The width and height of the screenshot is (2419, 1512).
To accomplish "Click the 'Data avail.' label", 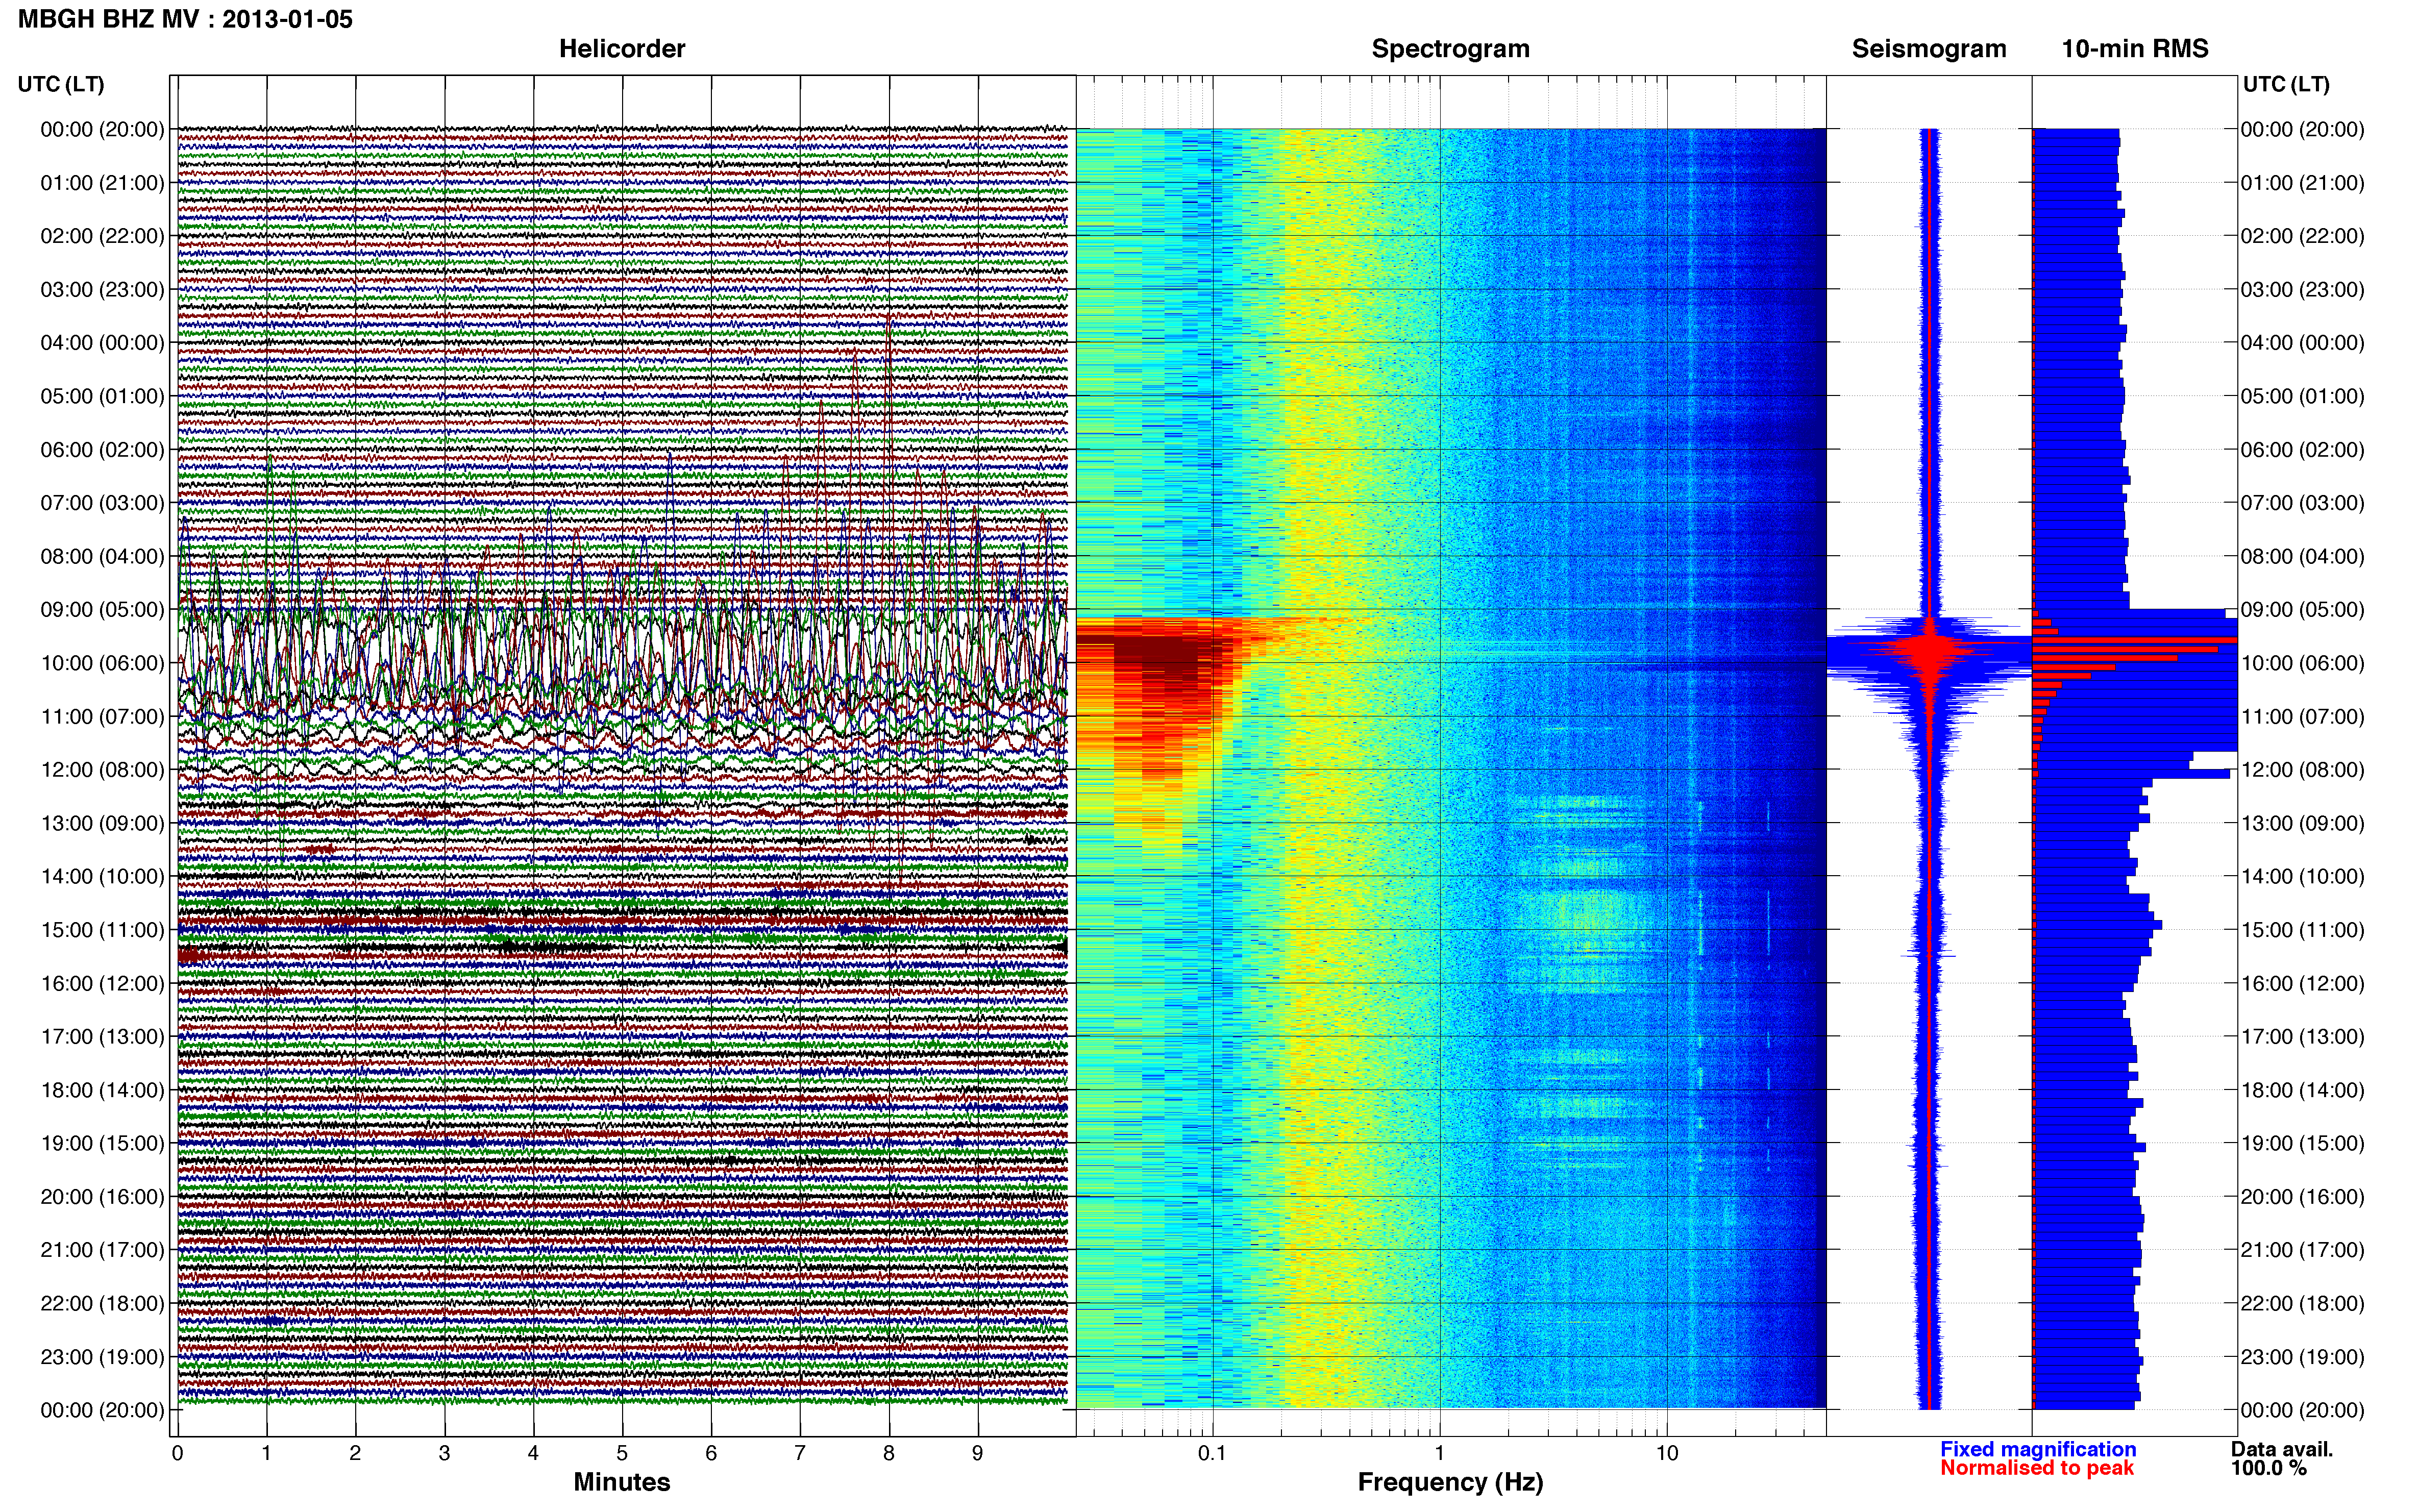I will [2281, 1449].
